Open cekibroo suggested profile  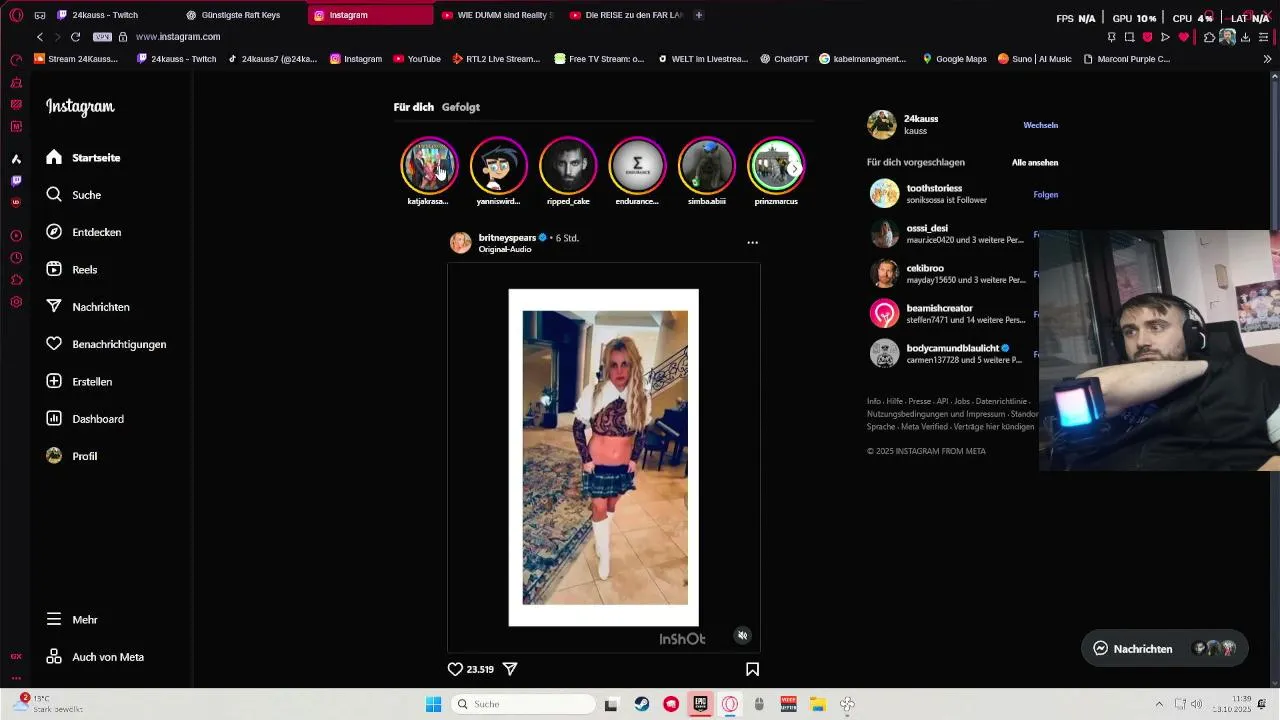click(x=925, y=268)
